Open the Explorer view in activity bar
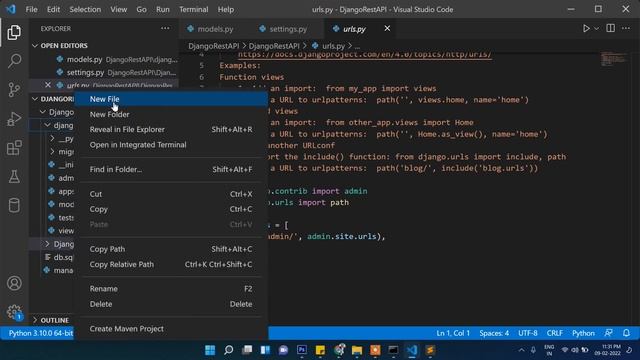Screen dimensions: 640x360 click(x=14, y=33)
